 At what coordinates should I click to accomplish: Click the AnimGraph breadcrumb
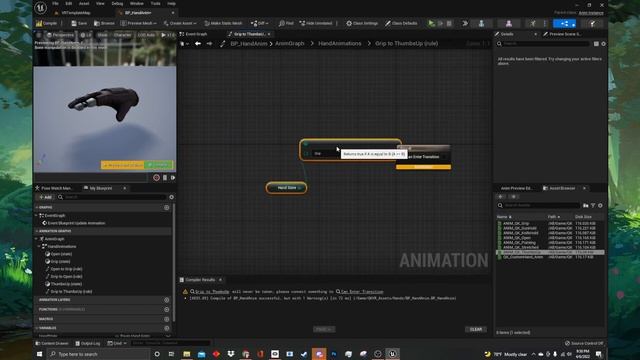[x=290, y=44]
